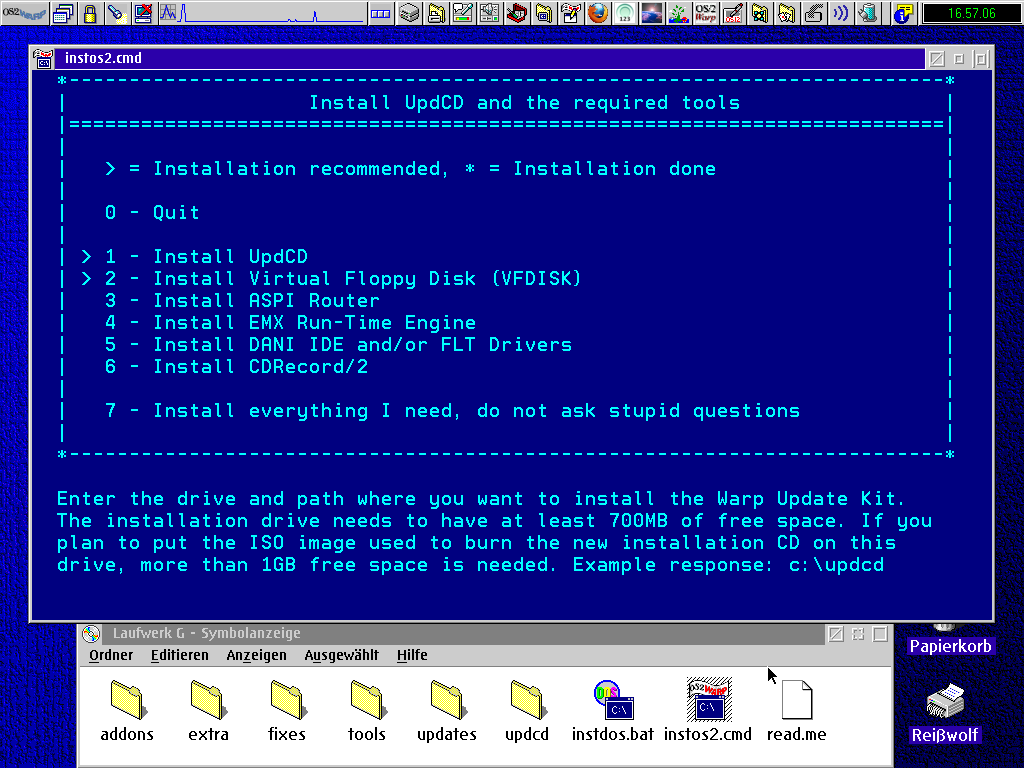Click the battery power plug icon
The image size is (1024, 768).
(x=867, y=13)
